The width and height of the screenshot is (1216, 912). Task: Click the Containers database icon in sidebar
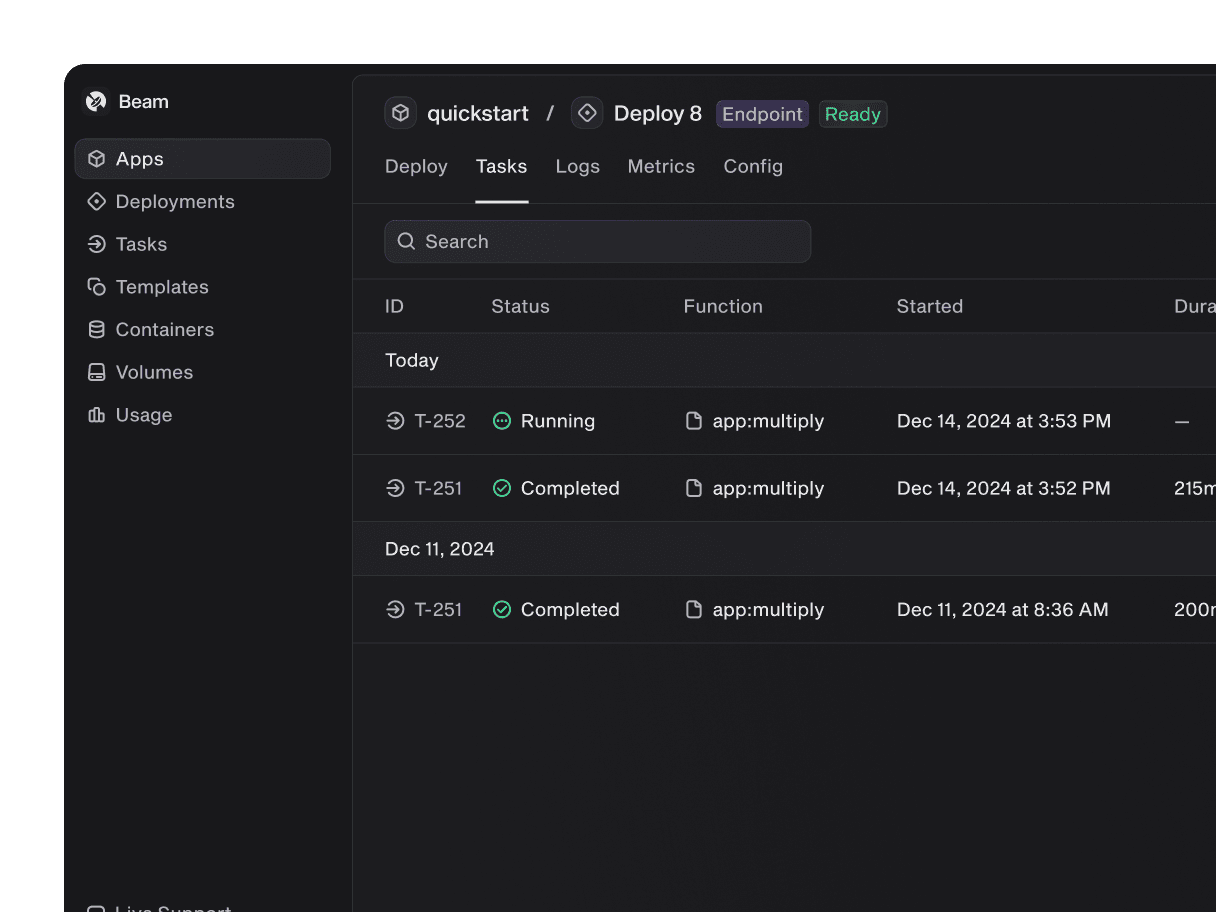[x=97, y=329]
